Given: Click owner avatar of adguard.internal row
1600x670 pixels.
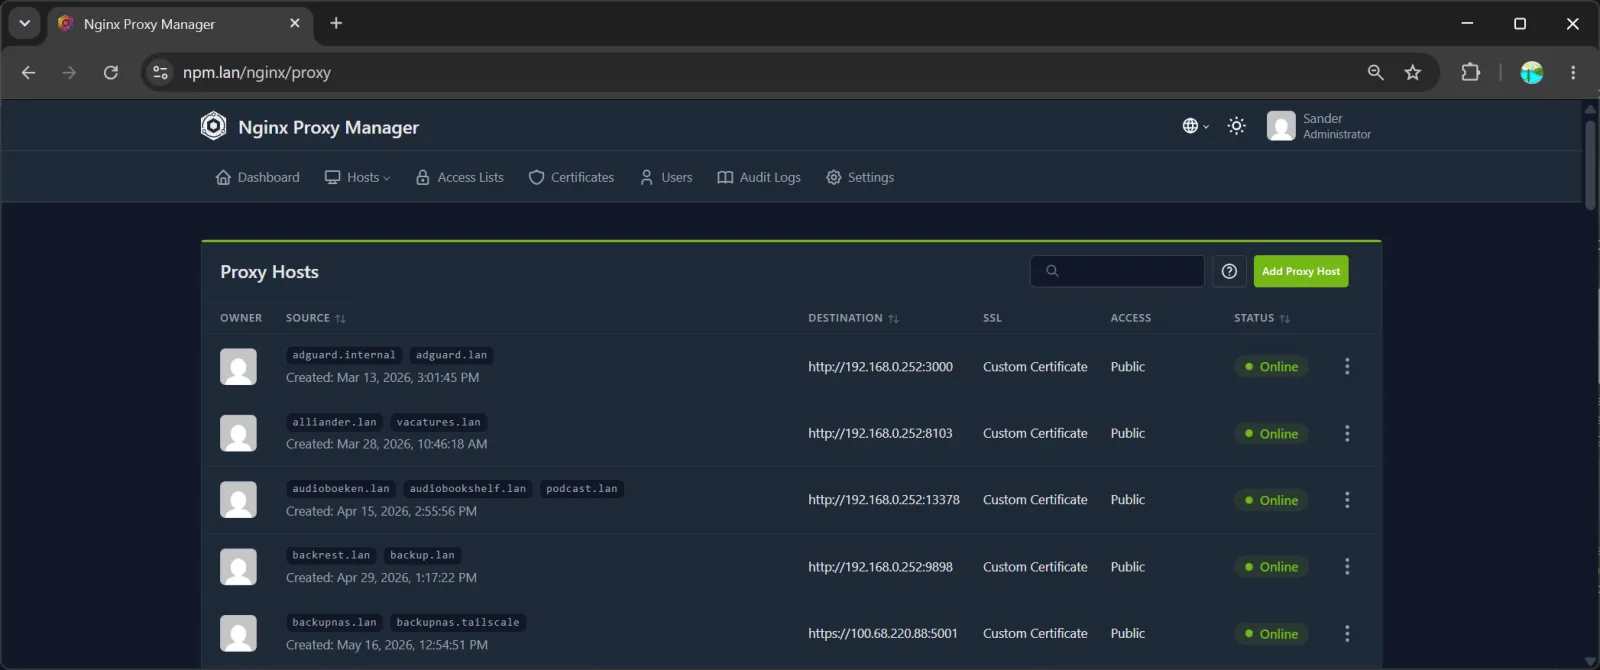Looking at the screenshot, I should click(x=238, y=366).
